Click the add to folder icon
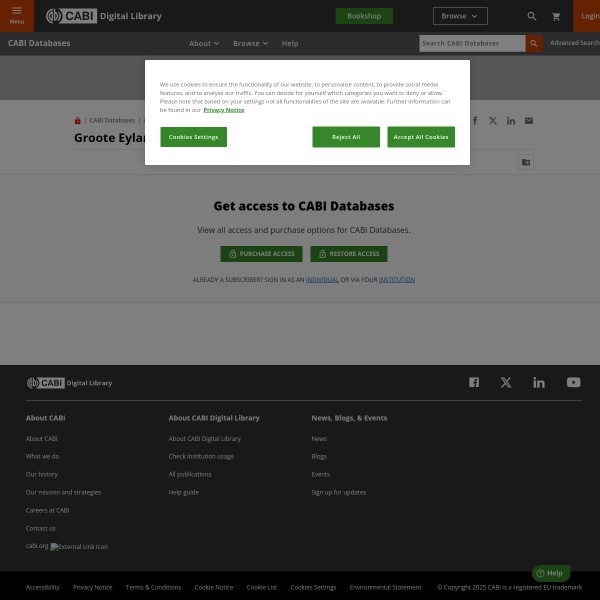 (x=526, y=162)
